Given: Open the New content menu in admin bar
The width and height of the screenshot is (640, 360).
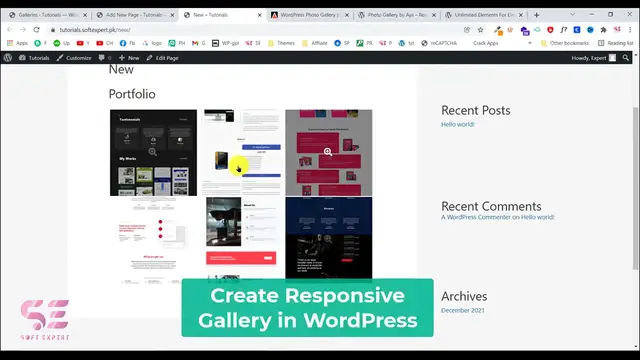Looking at the screenshot, I should click(x=129, y=58).
